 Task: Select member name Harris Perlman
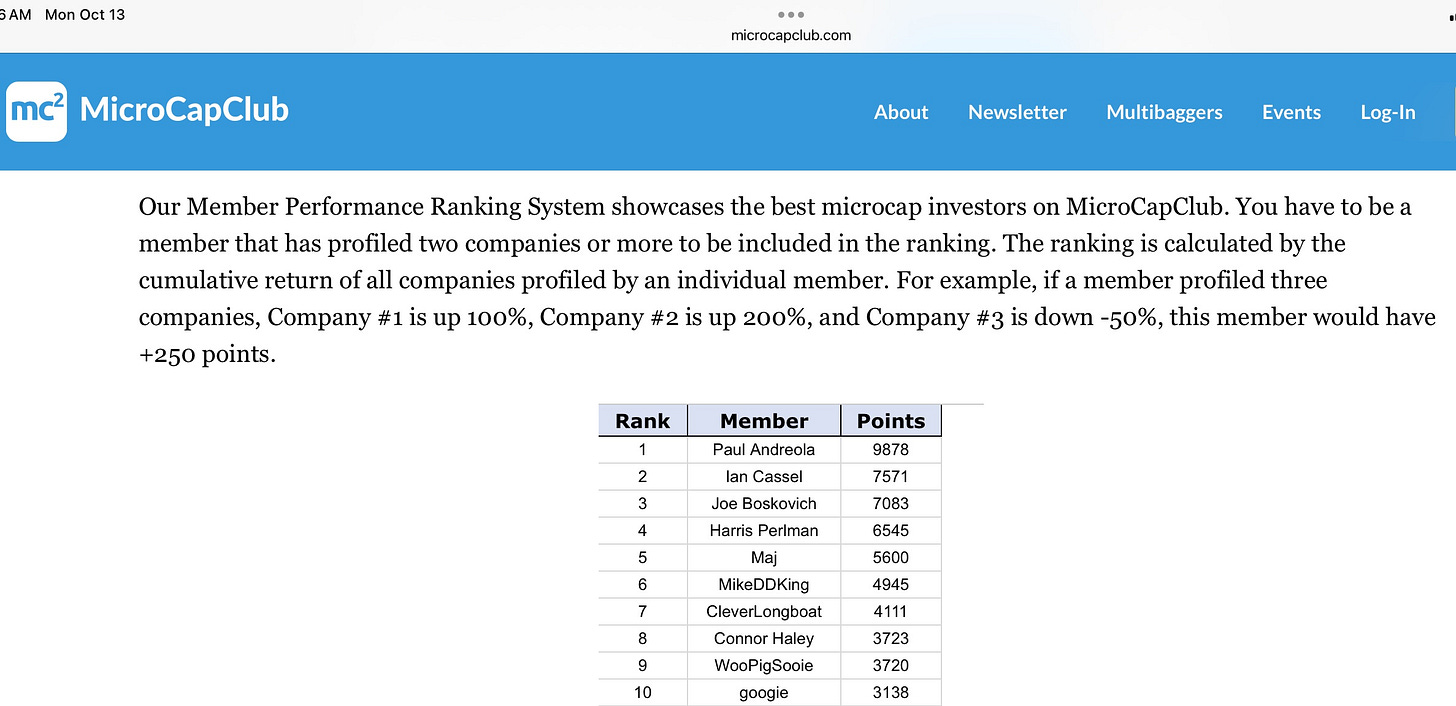tap(764, 530)
